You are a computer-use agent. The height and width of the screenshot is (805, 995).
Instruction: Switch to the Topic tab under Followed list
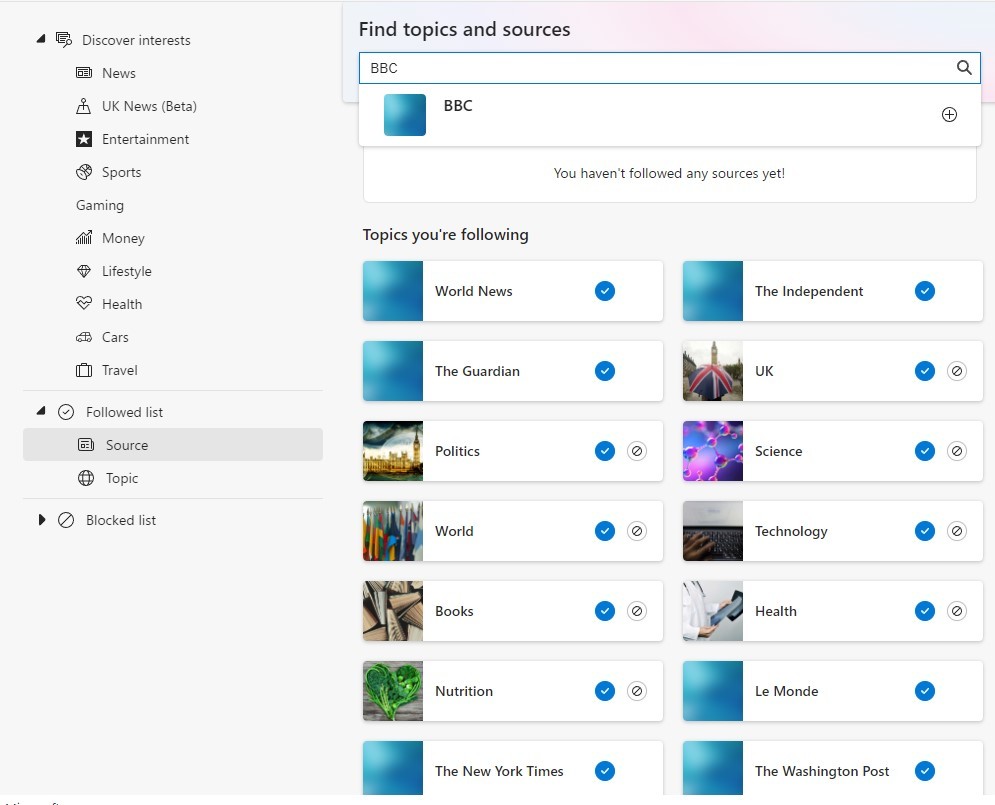122,478
